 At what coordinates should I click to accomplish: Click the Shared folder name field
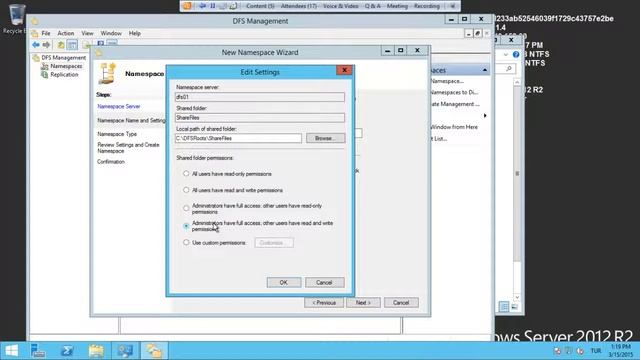click(x=260, y=118)
